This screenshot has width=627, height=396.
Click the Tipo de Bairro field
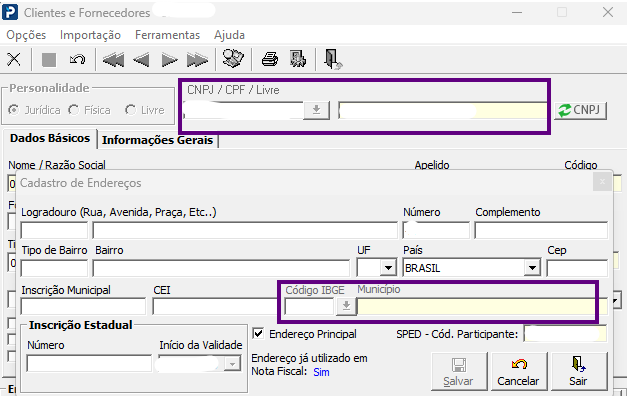pyautogui.click(x=54, y=268)
